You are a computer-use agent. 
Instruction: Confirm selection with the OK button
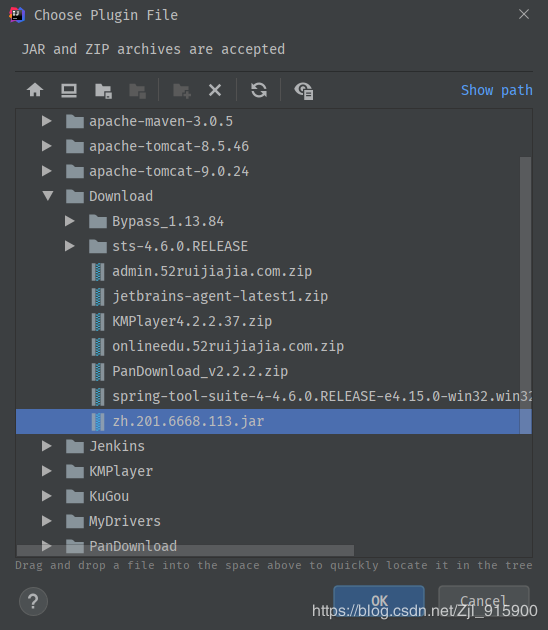point(379,601)
